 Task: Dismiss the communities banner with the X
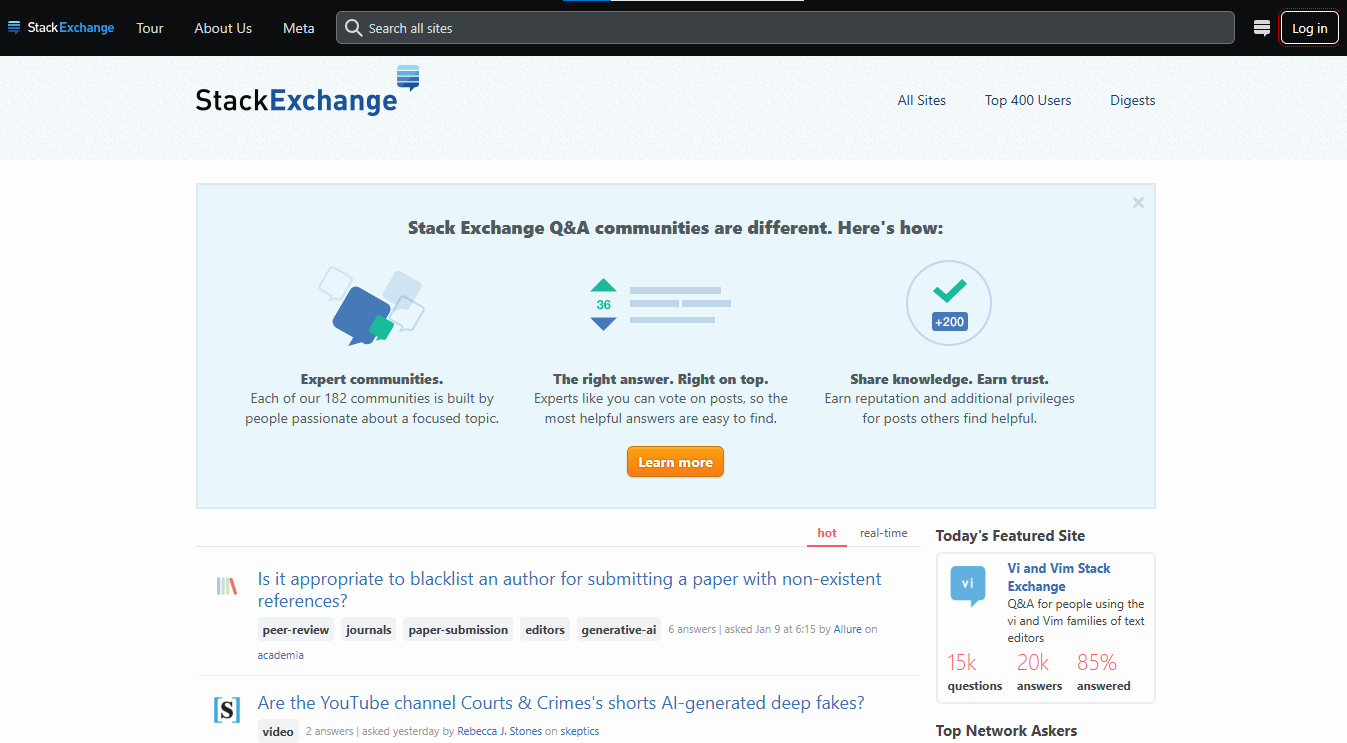(x=1137, y=202)
